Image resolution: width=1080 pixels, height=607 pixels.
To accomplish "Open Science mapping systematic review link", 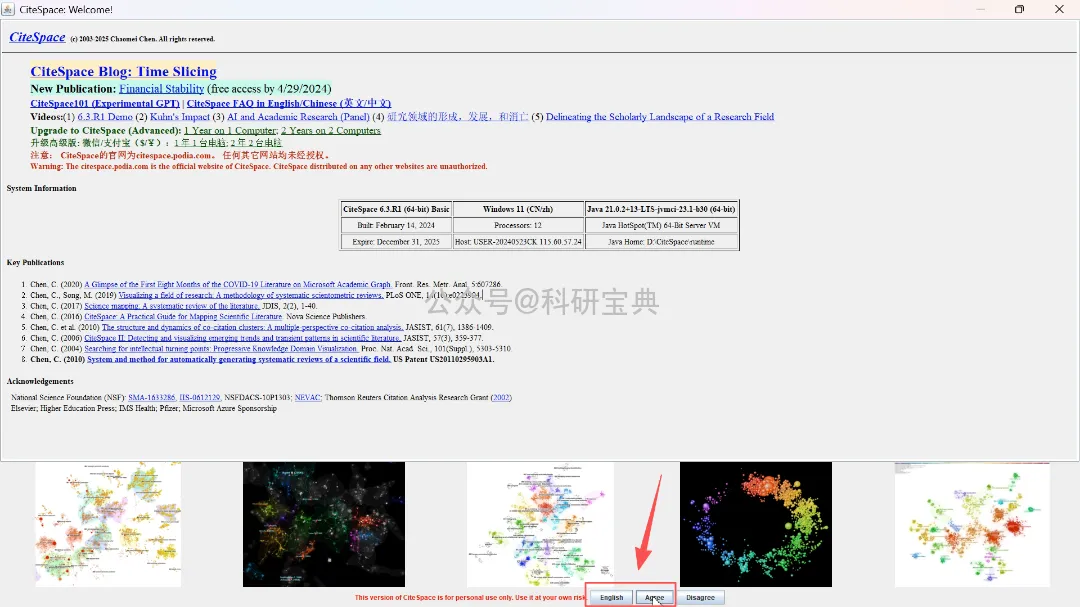I will [x=172, y=306].
